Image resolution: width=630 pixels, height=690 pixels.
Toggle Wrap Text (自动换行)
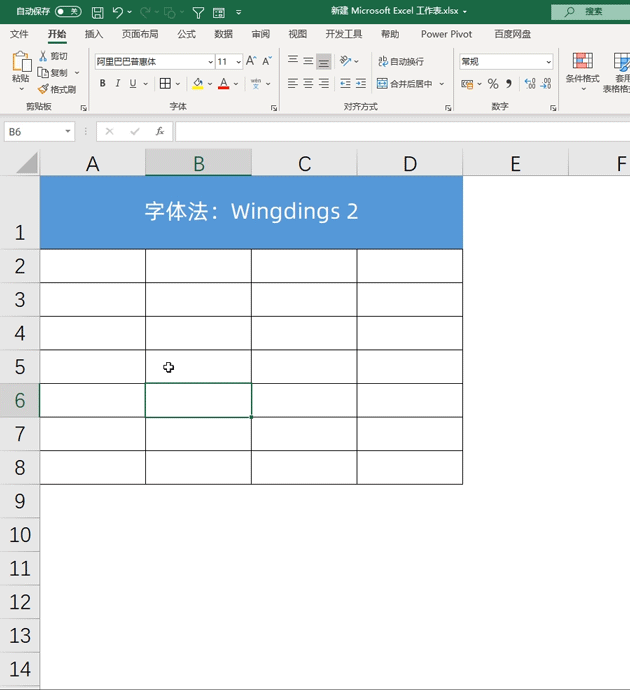(x=401, y=61)
